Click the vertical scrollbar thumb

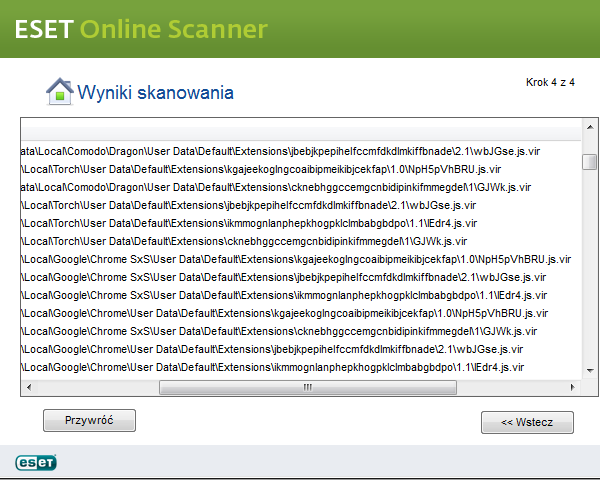click(x=590, y=161)
